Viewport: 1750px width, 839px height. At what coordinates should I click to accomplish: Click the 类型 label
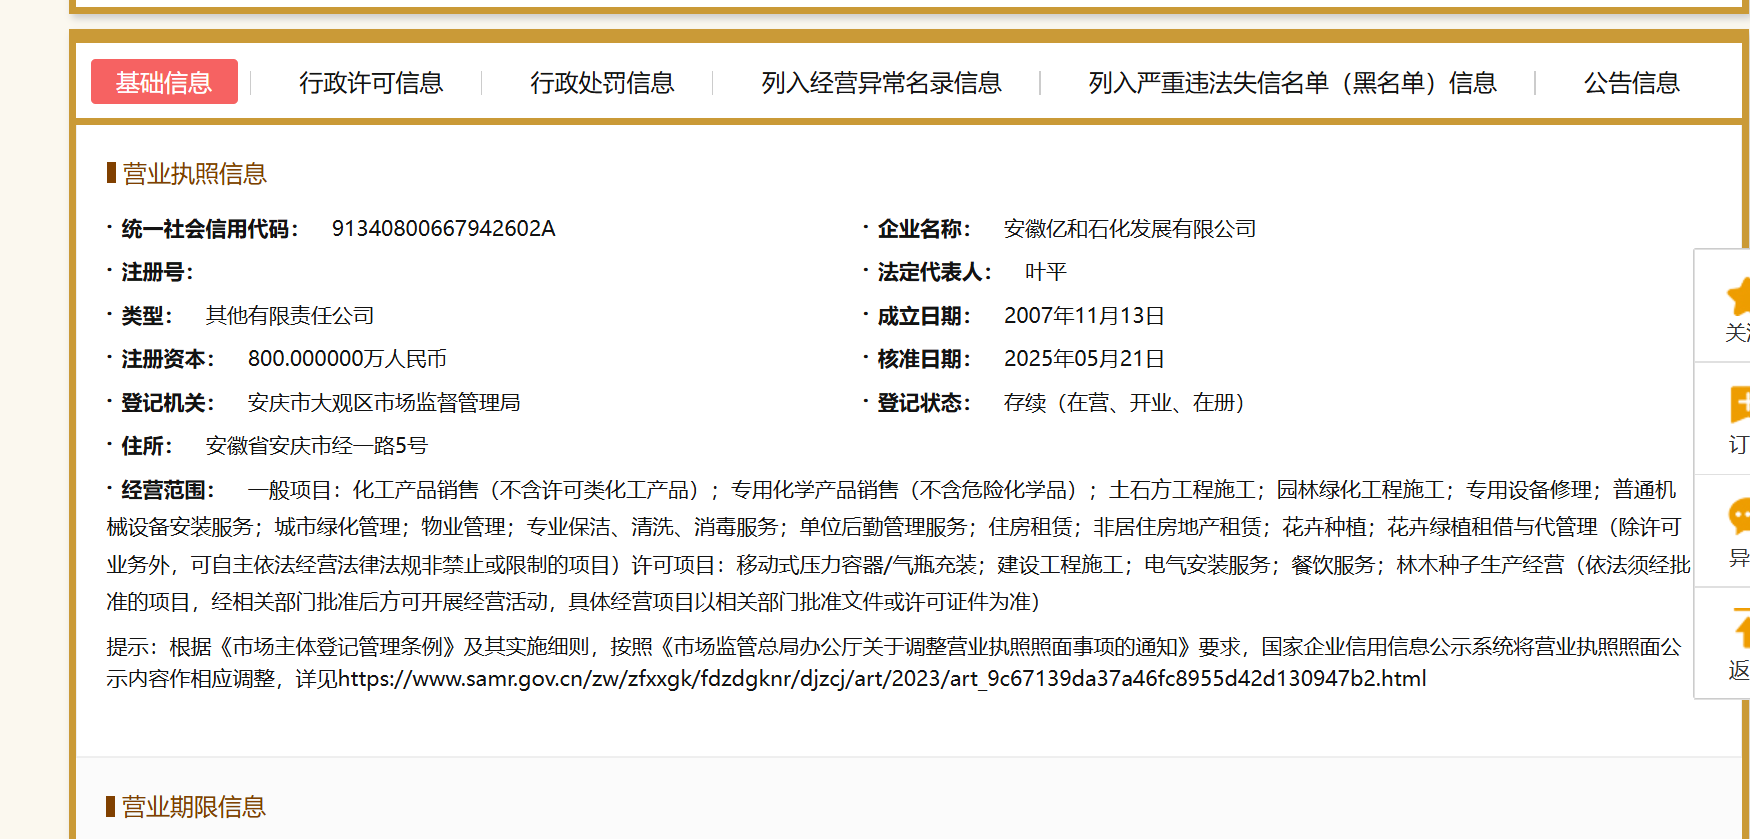[x=147, y=316]
